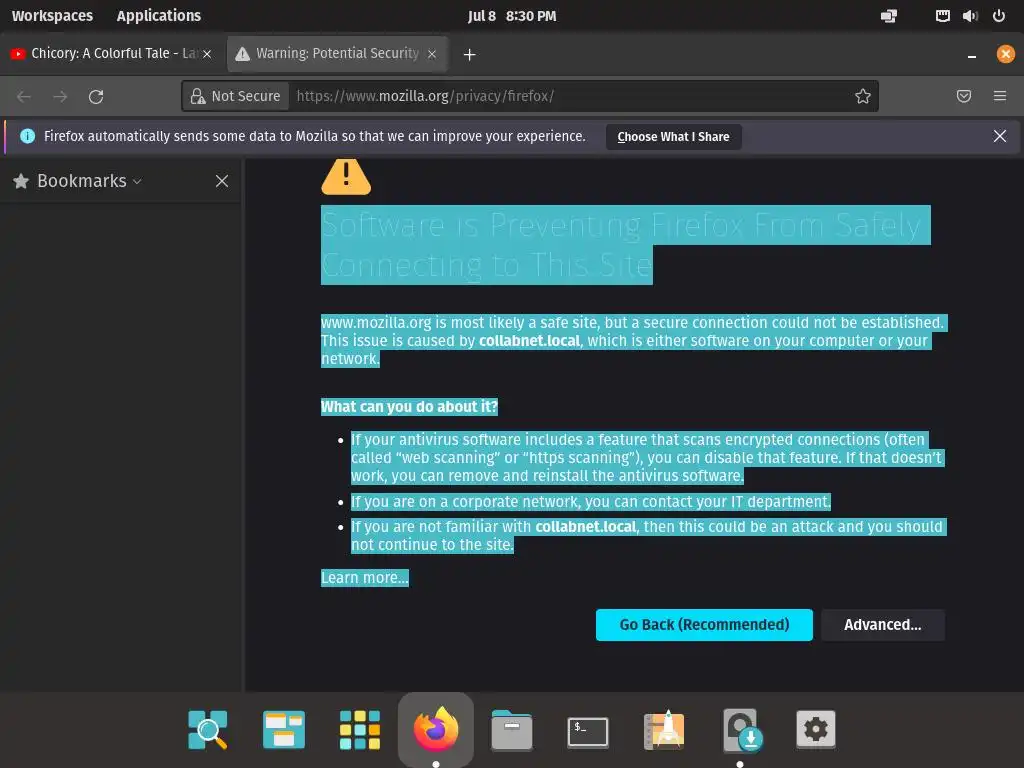Click the Choose What I Share button
The height and width of the screenshot is (768, 1024).
pyautogui.click(x=673, y=136)
